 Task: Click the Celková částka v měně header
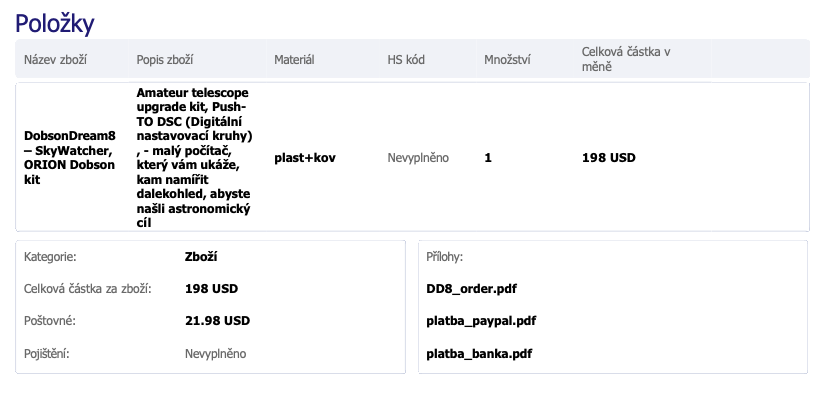click(626, 59)
